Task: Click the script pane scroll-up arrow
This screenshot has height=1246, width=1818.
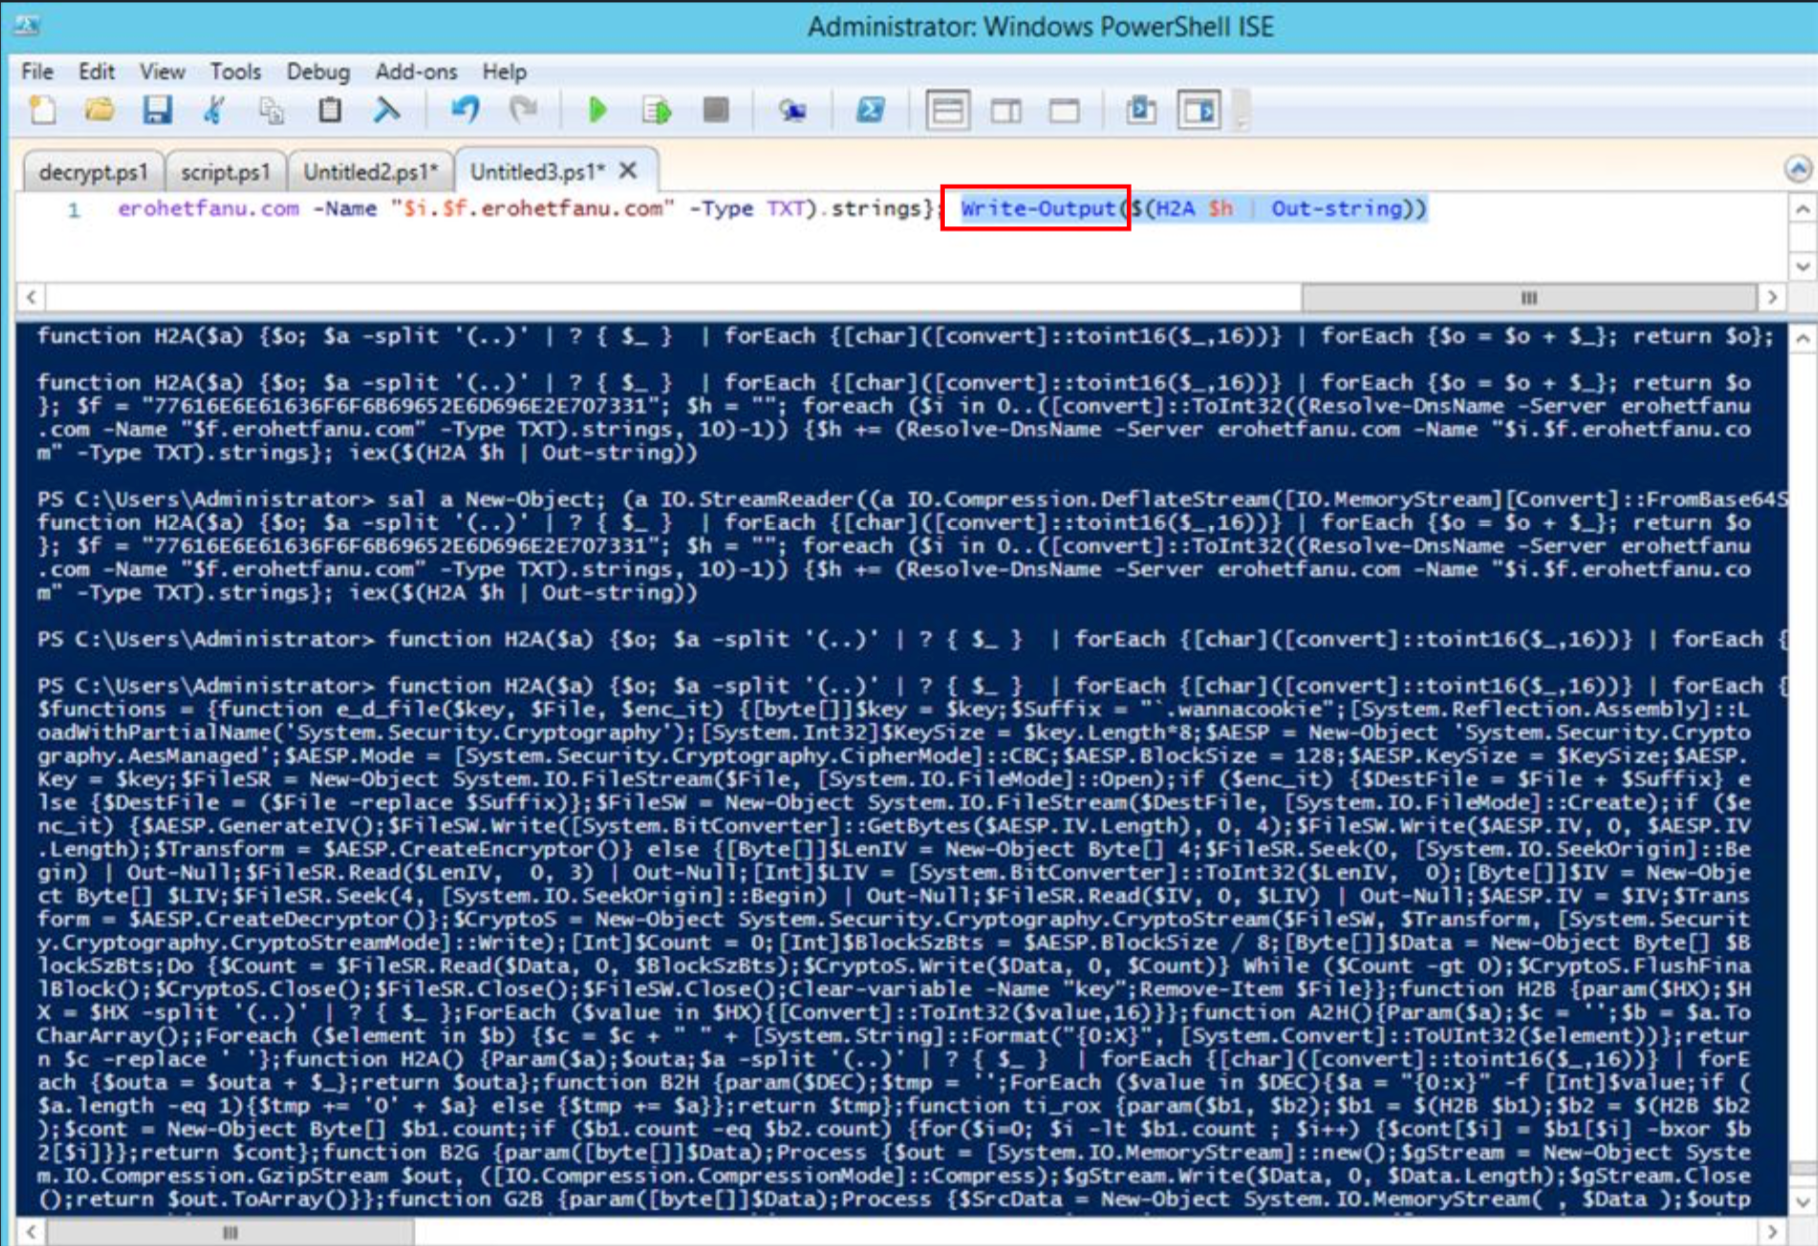Action: click(x=1802, y=210)
